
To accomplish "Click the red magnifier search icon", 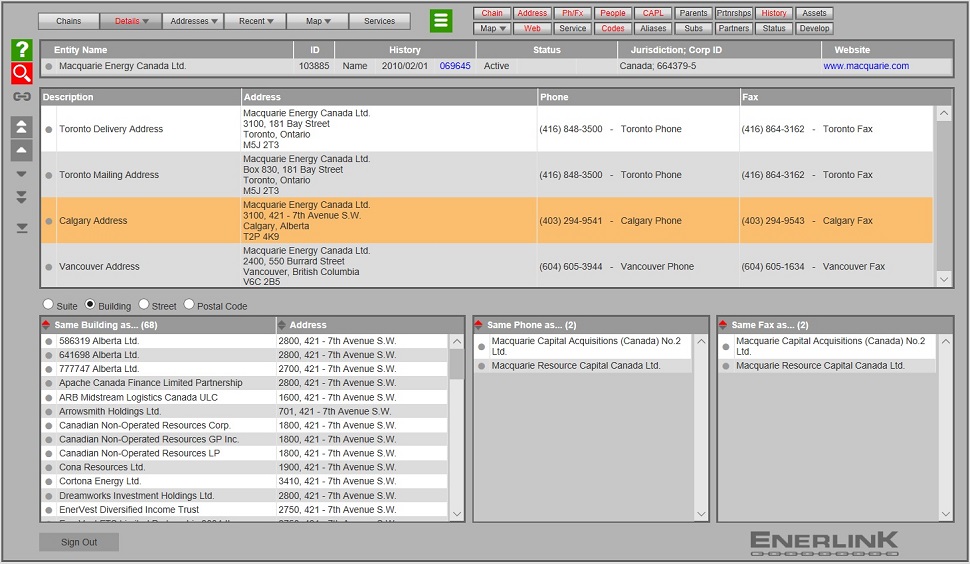I will click(x=22, y=73).
